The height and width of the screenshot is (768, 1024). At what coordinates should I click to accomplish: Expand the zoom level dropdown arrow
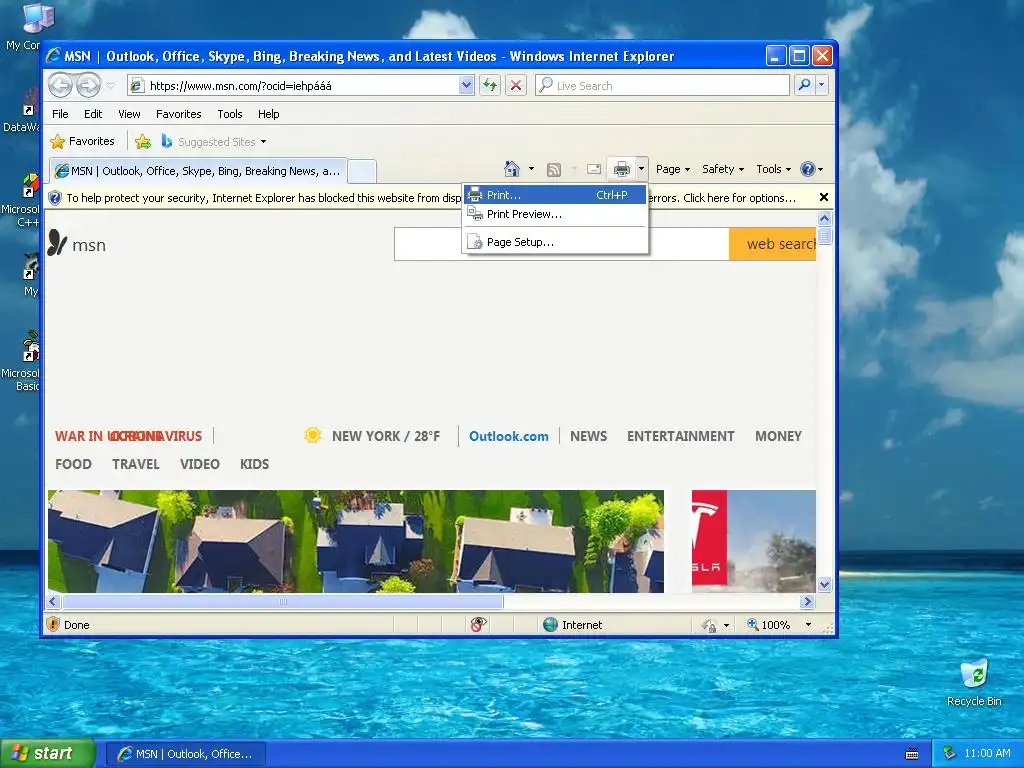tap(808, 625)
